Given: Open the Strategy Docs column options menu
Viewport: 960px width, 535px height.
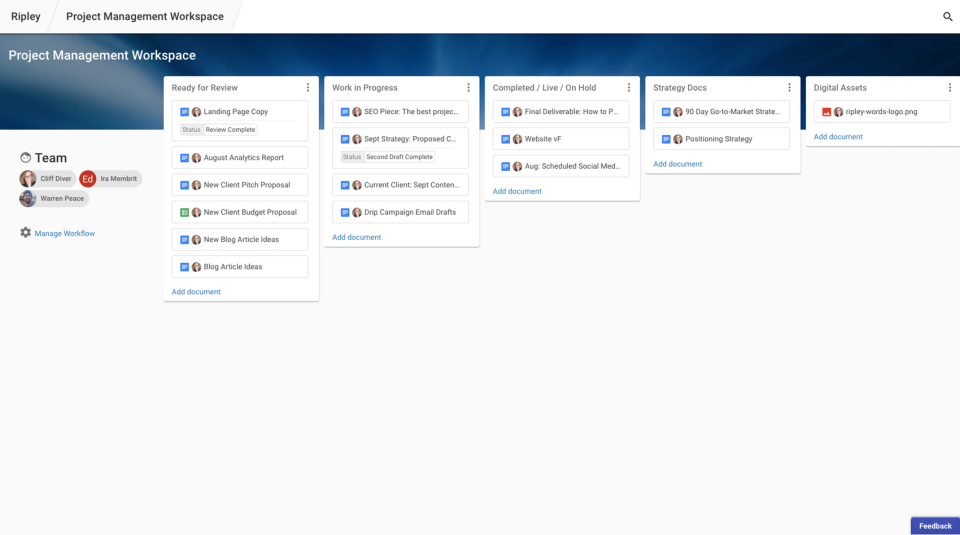Looking at the screenshot, I should 789,88.
